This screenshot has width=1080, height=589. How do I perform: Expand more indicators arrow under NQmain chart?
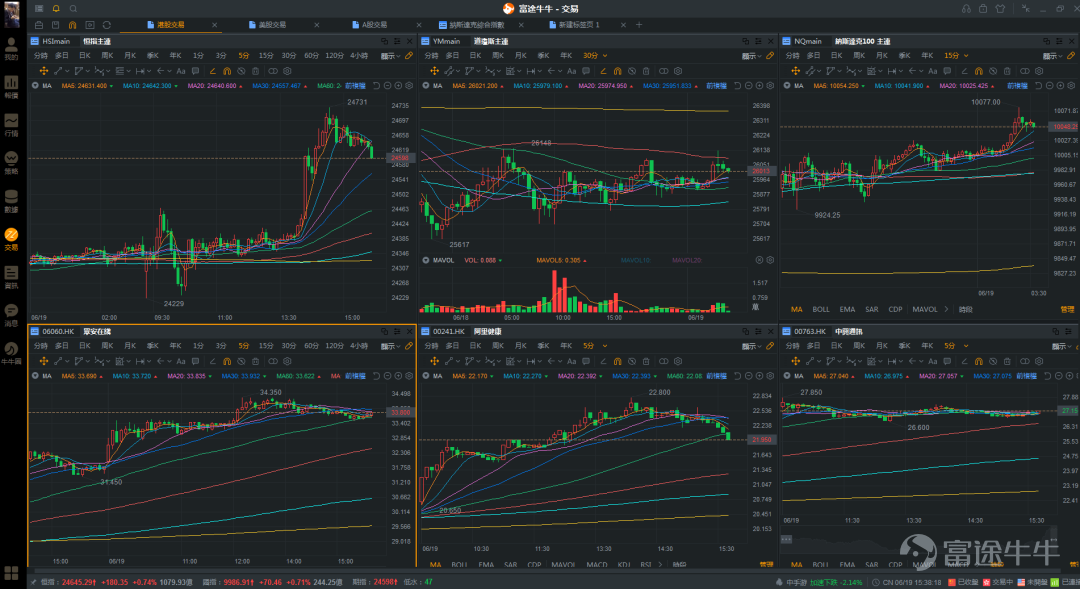[x=946, y=309]
